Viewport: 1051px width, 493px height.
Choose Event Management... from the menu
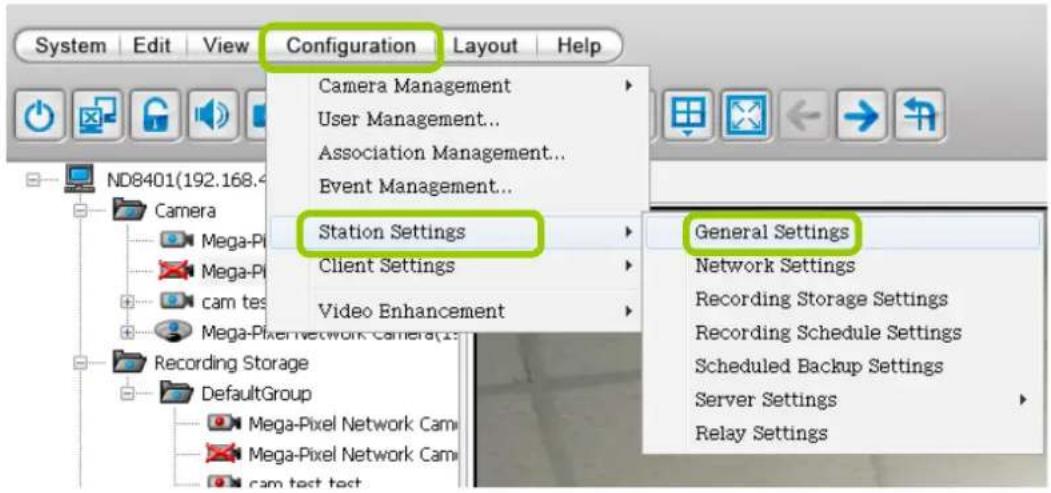(458, 186)
